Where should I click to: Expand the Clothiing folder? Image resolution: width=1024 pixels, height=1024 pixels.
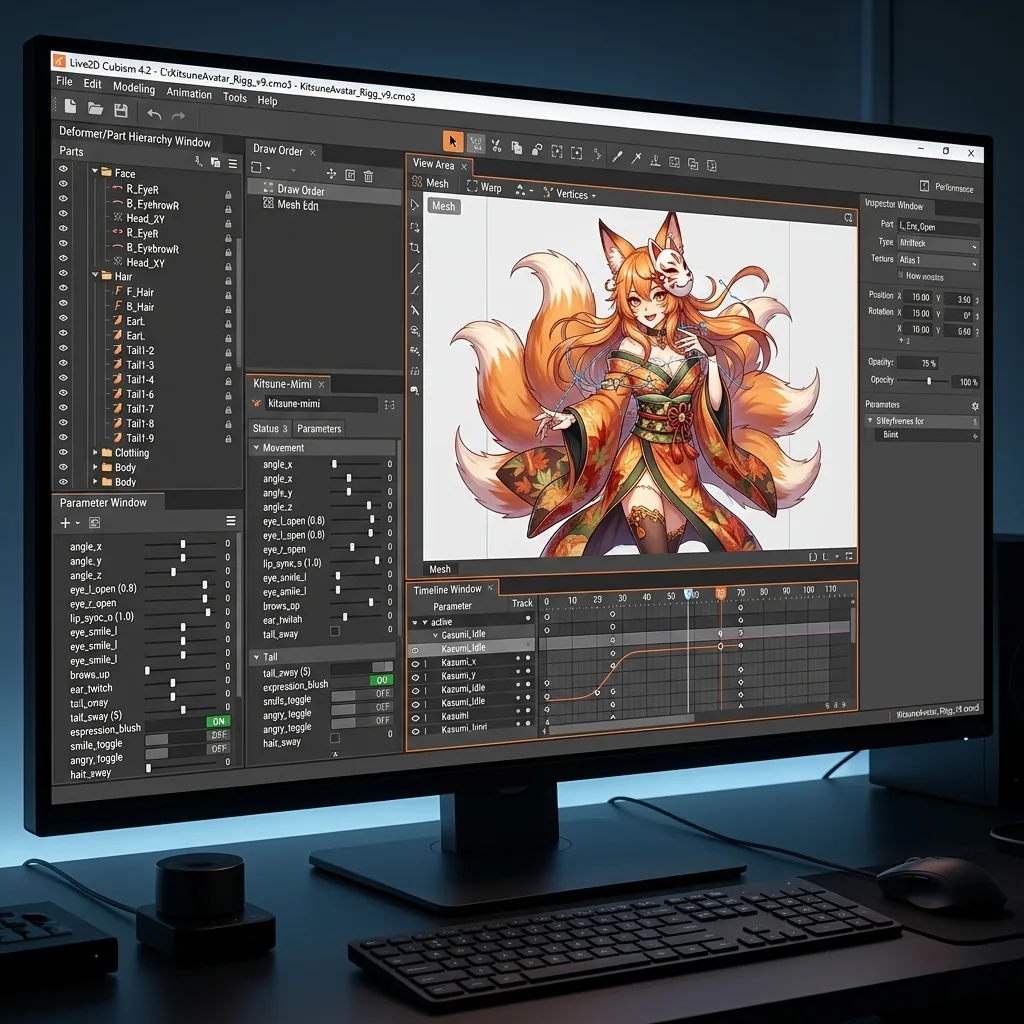[x=95, y=452]
